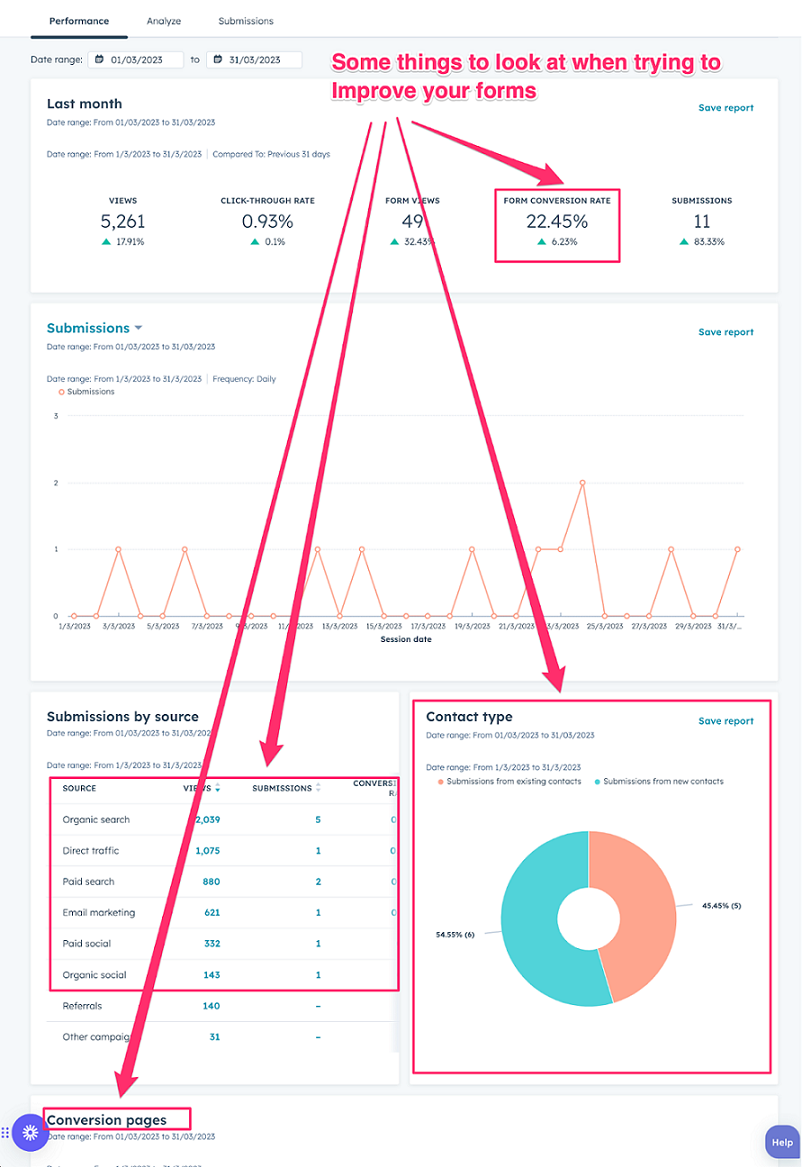
Task: Open the Help button
Action: point(781,1141)
